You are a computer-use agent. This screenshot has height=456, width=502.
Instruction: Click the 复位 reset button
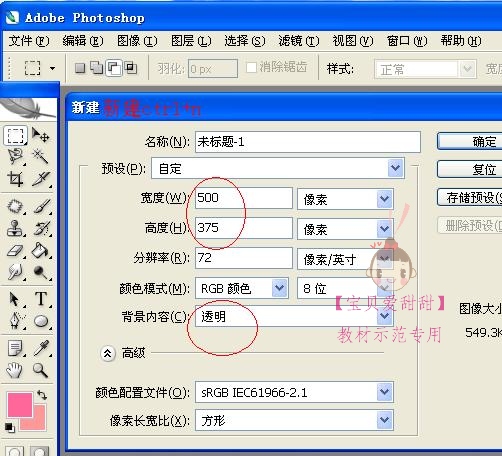tap(470, 169)
